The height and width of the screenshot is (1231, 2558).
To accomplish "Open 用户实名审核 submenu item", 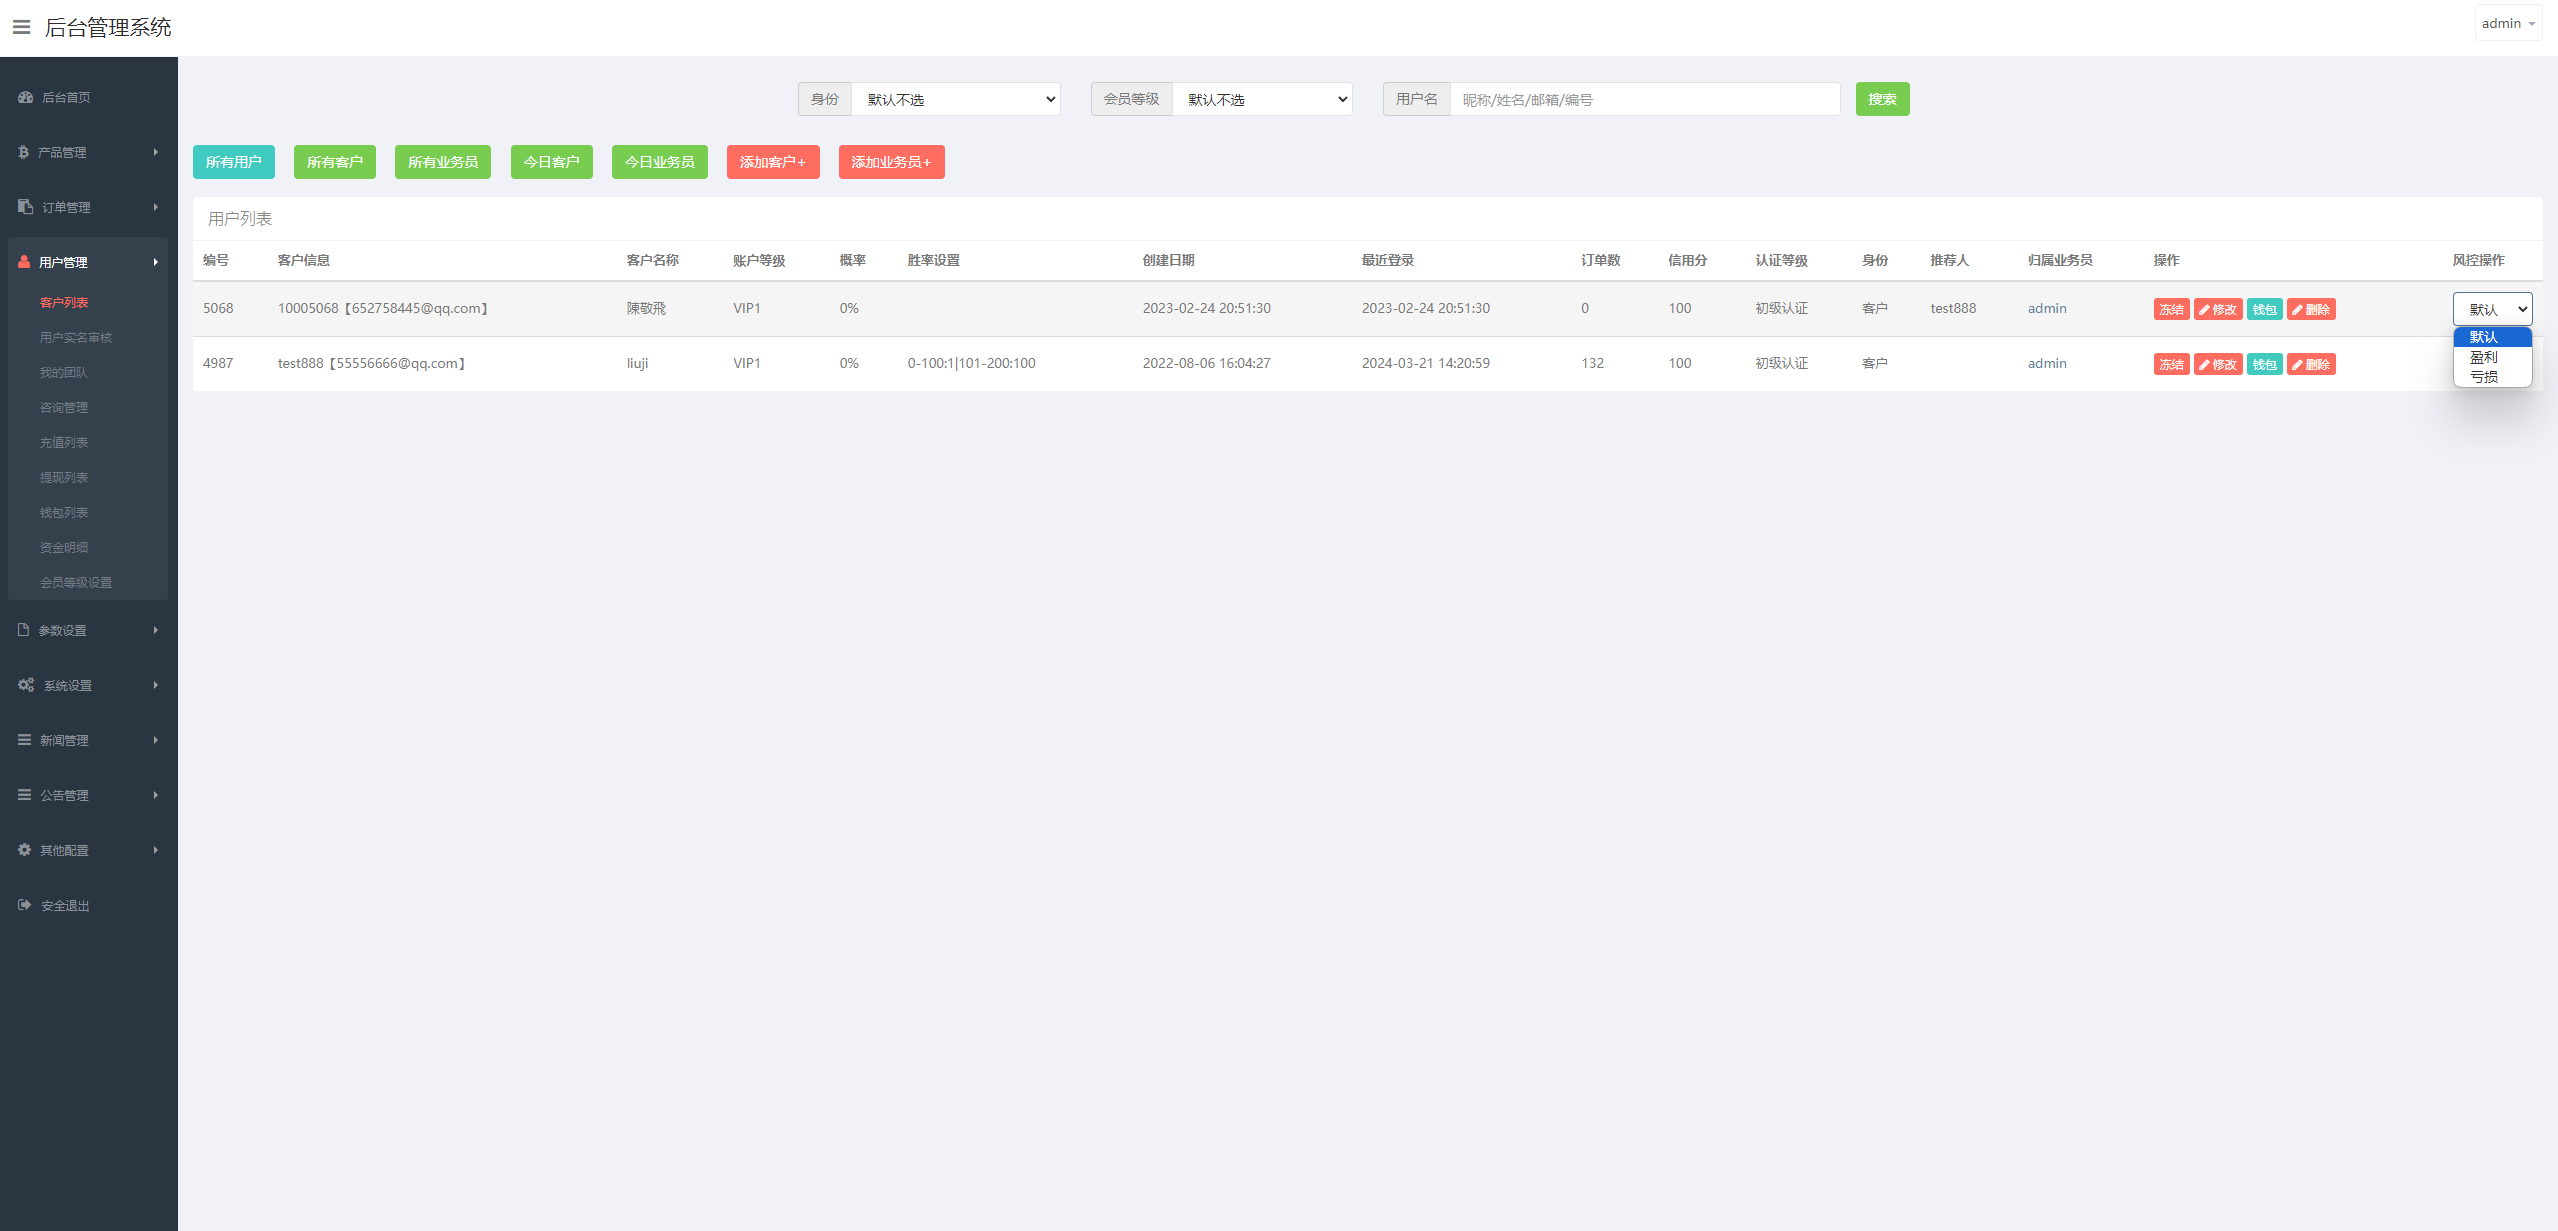I will [76, 337].
